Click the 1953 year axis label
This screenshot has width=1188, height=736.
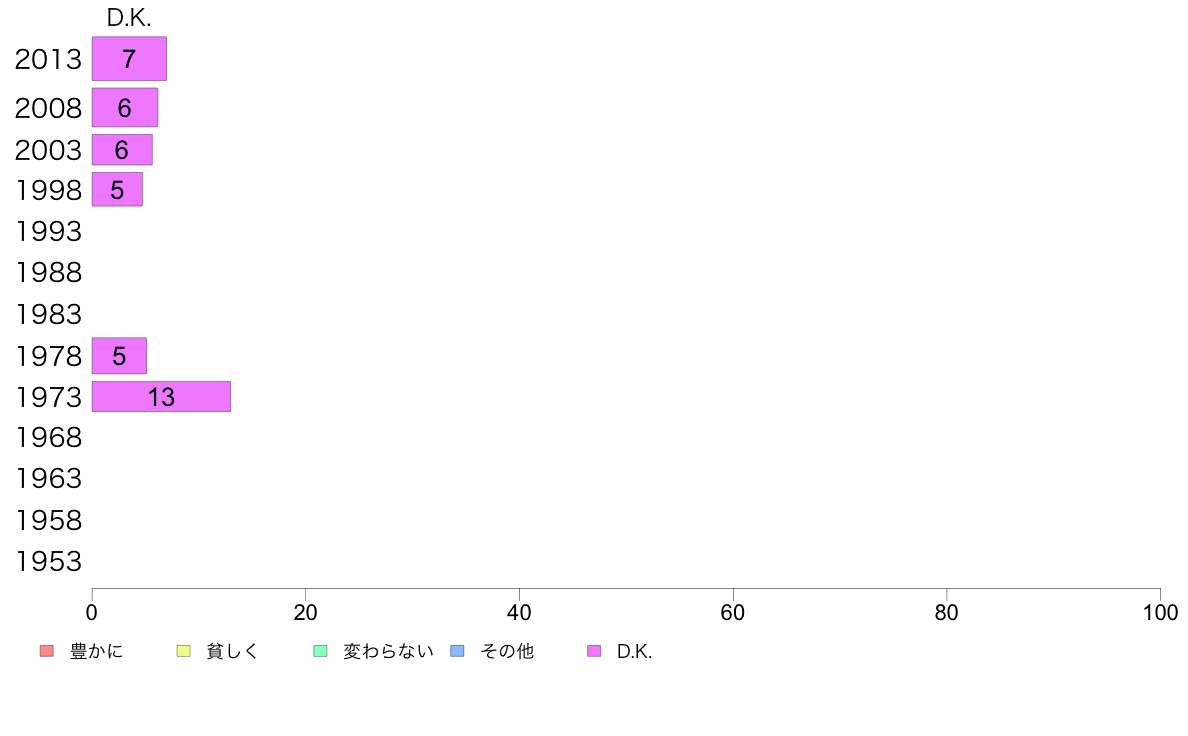coord(48,562)
